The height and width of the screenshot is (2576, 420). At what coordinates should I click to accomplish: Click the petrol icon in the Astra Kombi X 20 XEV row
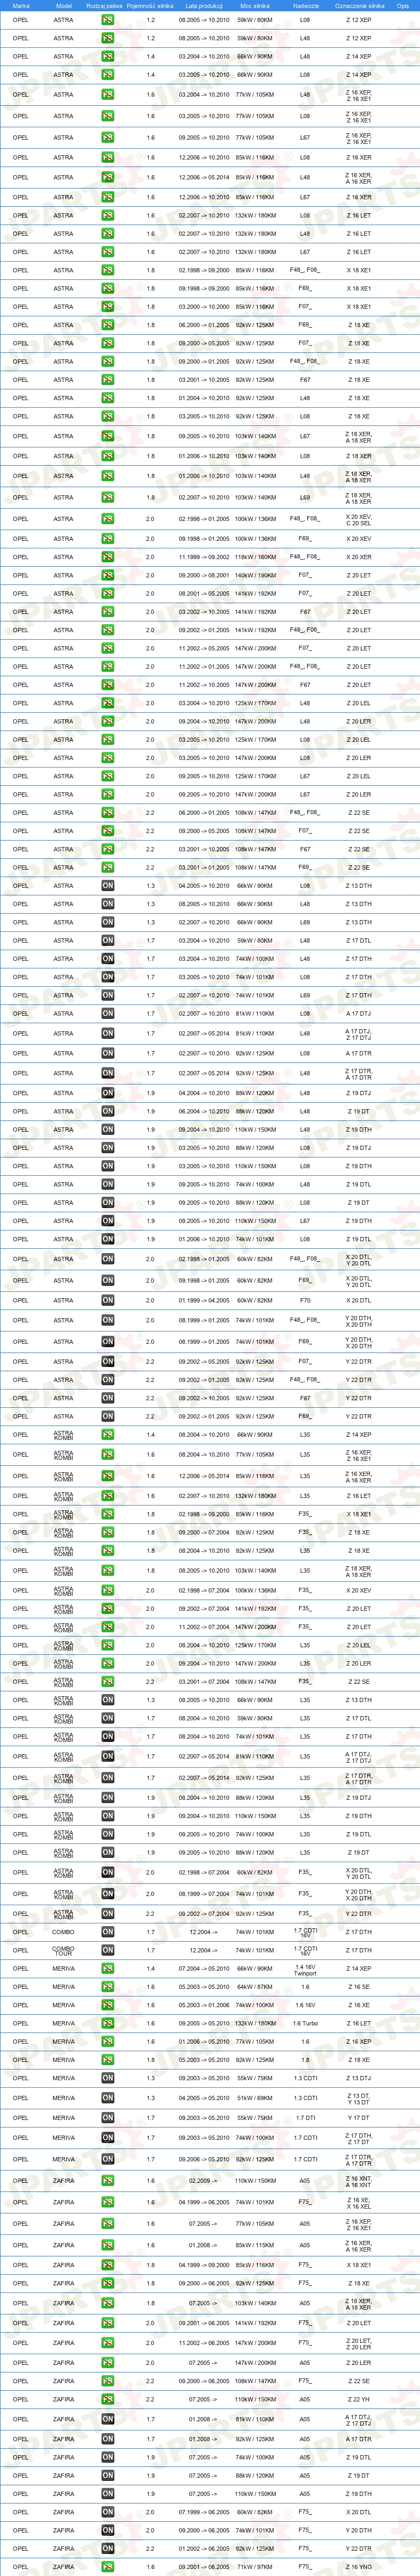coord(108,1590)
